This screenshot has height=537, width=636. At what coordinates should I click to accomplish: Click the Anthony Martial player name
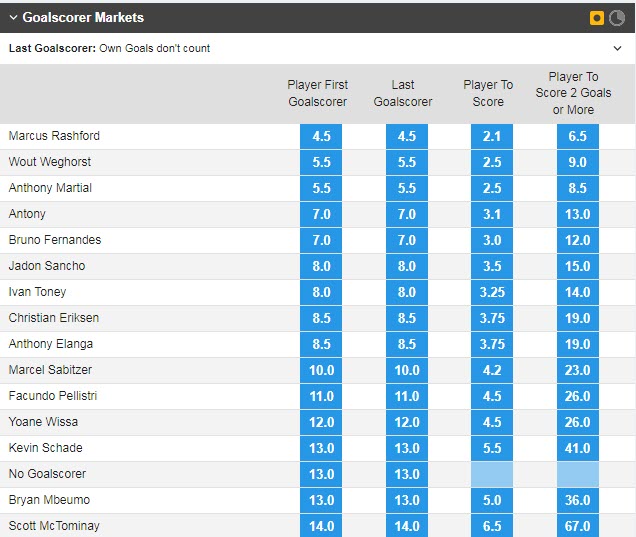pos(50,188)
